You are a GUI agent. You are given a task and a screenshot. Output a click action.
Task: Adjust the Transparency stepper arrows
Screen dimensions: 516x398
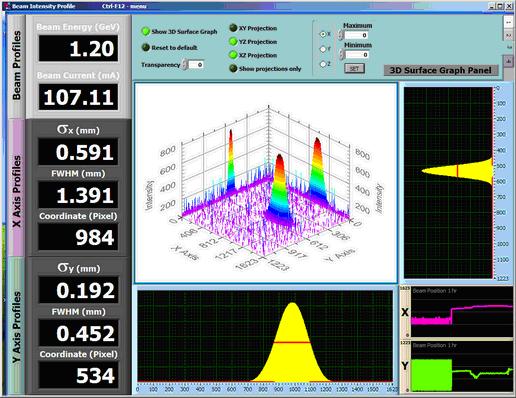click(x=185, y=65)
